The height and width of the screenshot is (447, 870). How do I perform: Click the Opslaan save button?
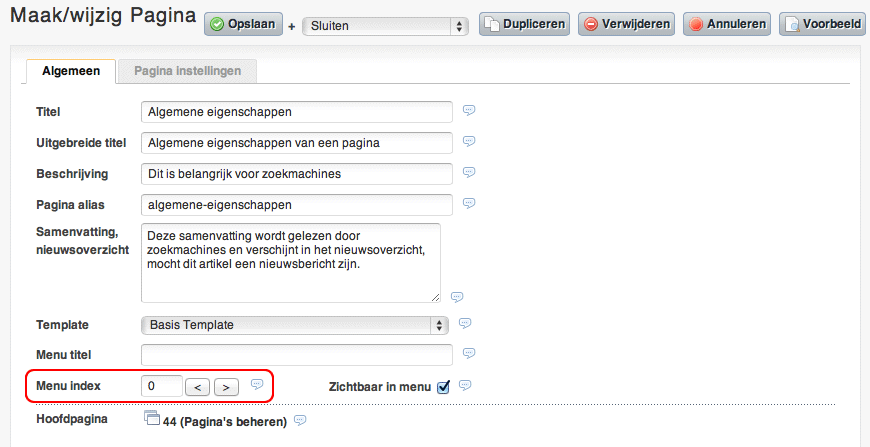(243, 24)
